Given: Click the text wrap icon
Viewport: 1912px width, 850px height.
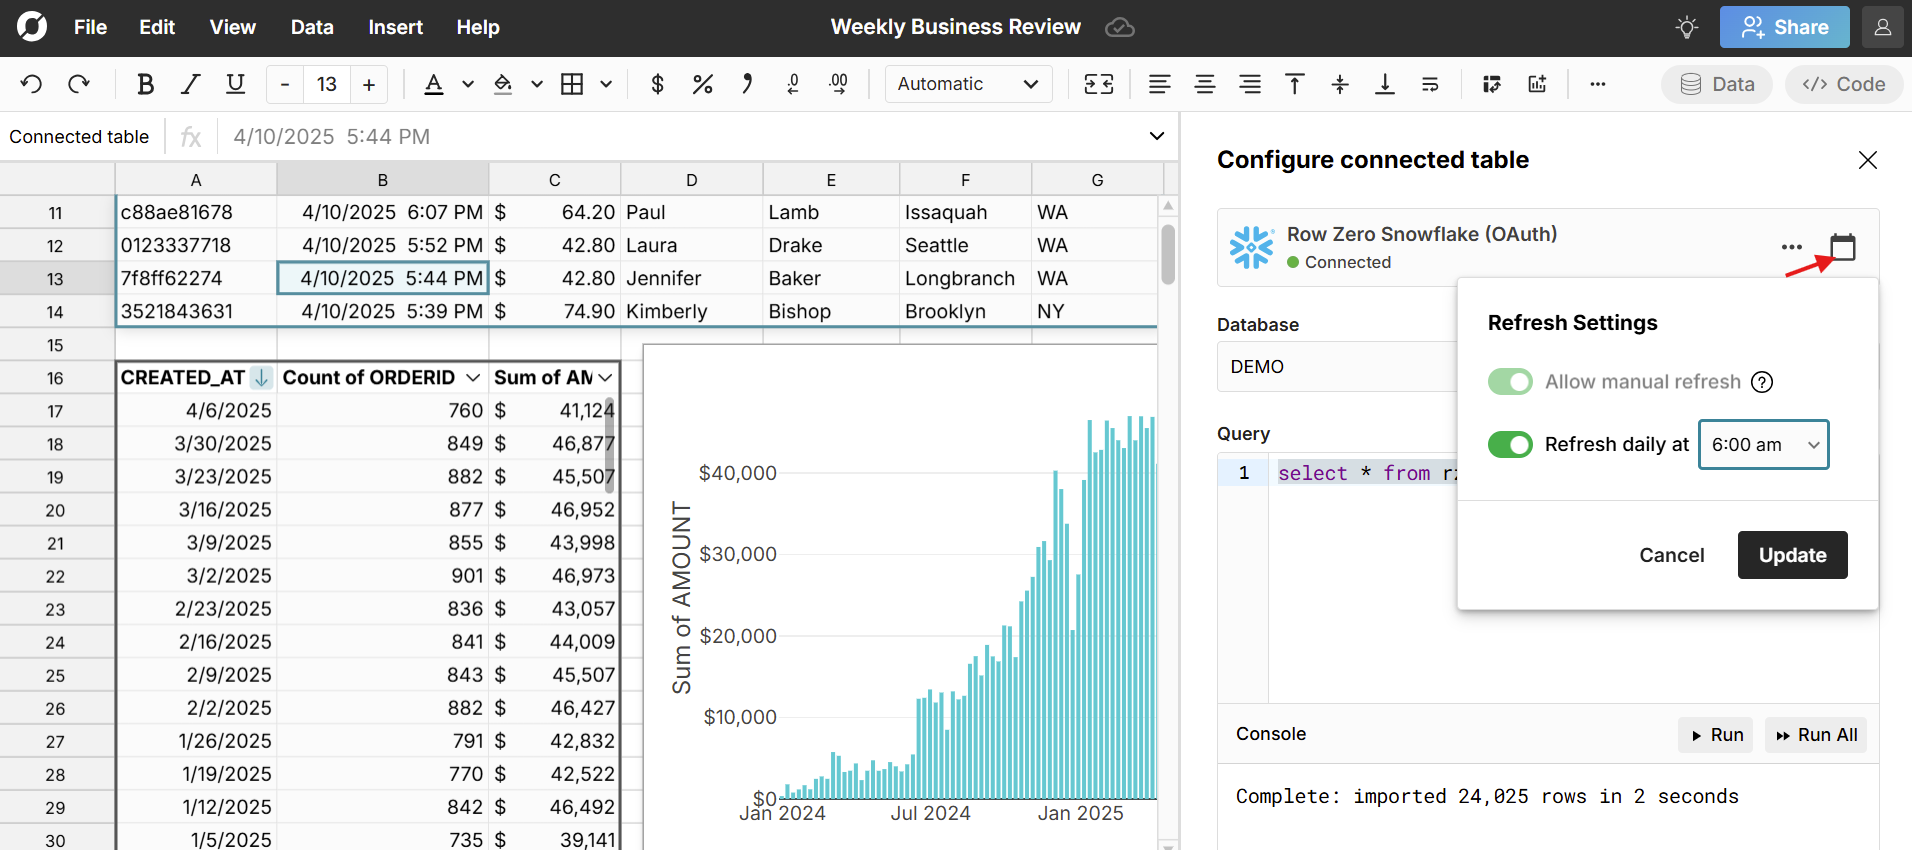Looking at the screenshot, I should coord(1430,85).
